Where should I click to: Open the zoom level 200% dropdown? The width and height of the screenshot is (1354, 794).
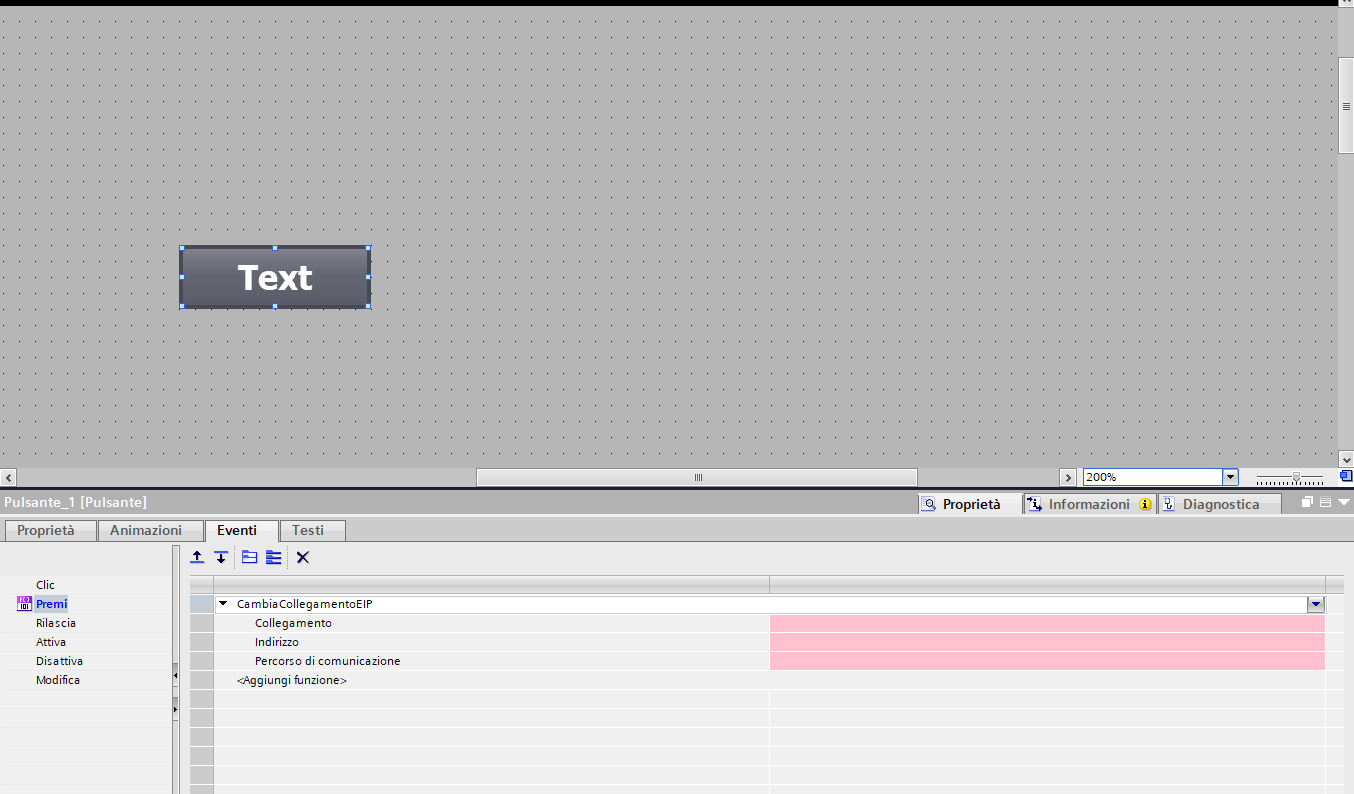tap(1231, 478)
